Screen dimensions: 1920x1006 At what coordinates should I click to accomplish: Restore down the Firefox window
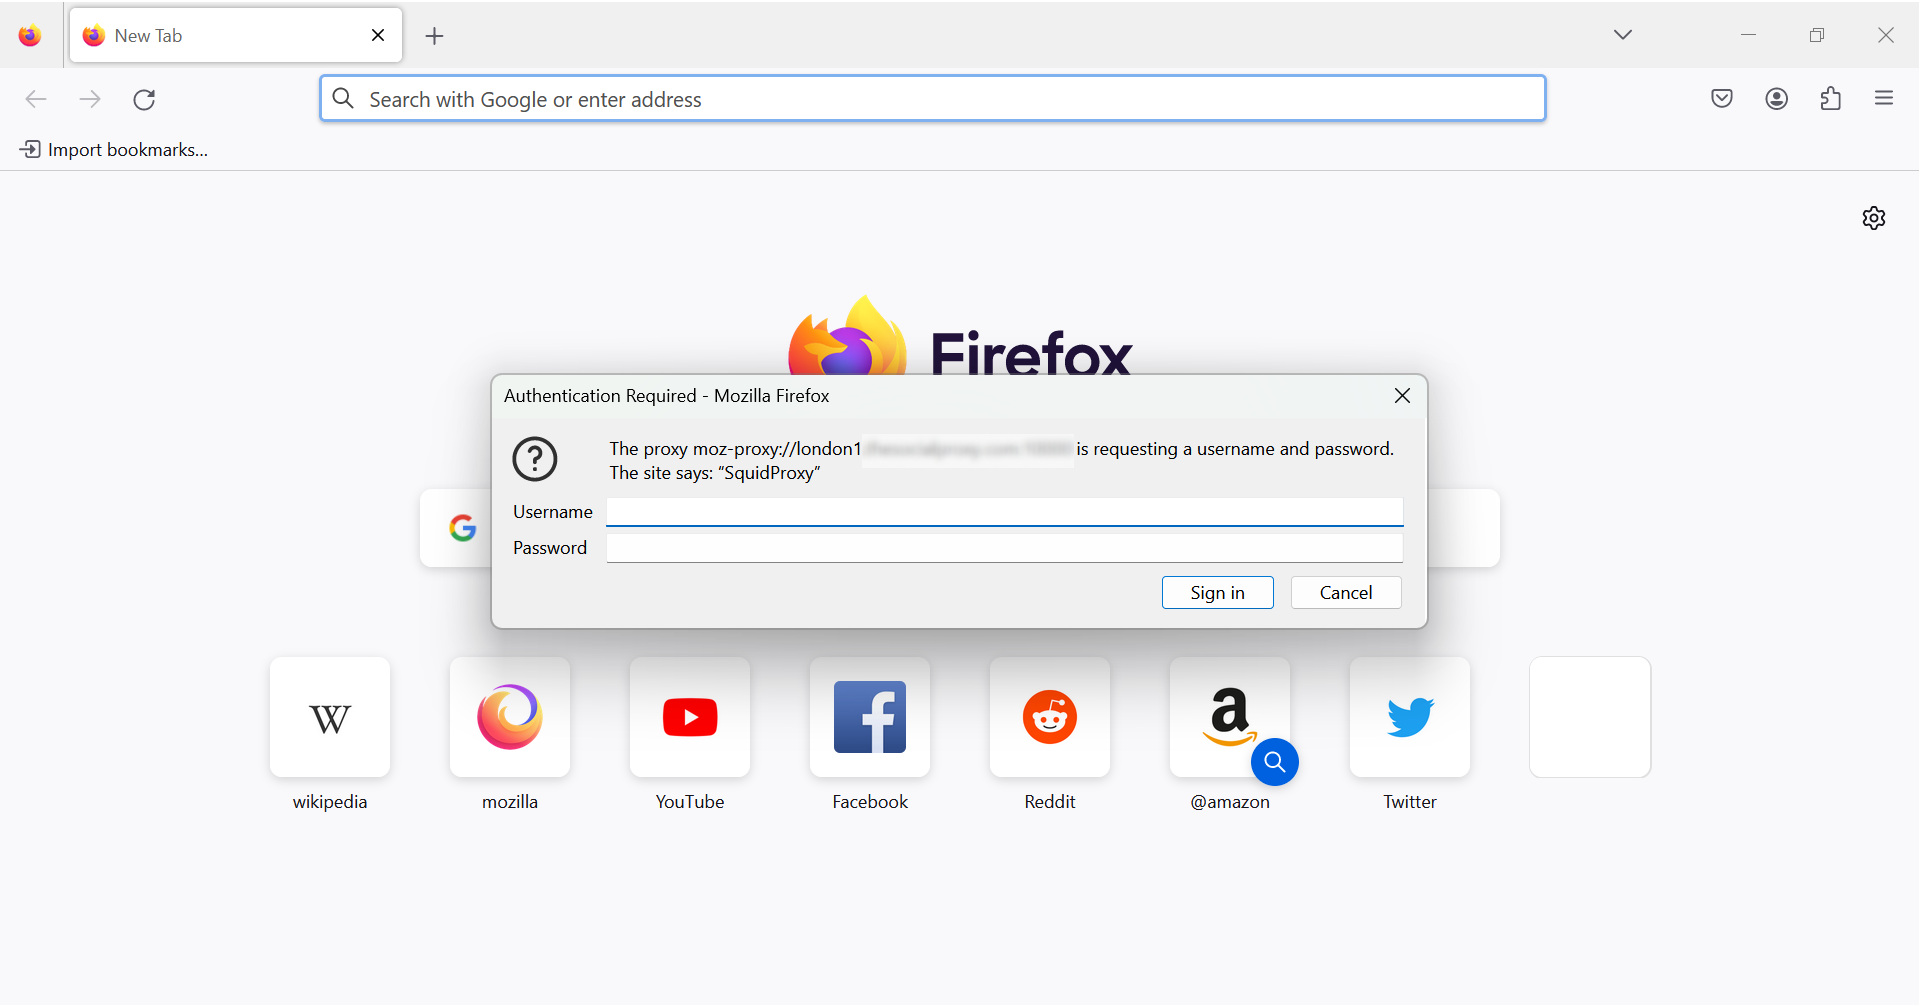click(x=1817, y=35)
